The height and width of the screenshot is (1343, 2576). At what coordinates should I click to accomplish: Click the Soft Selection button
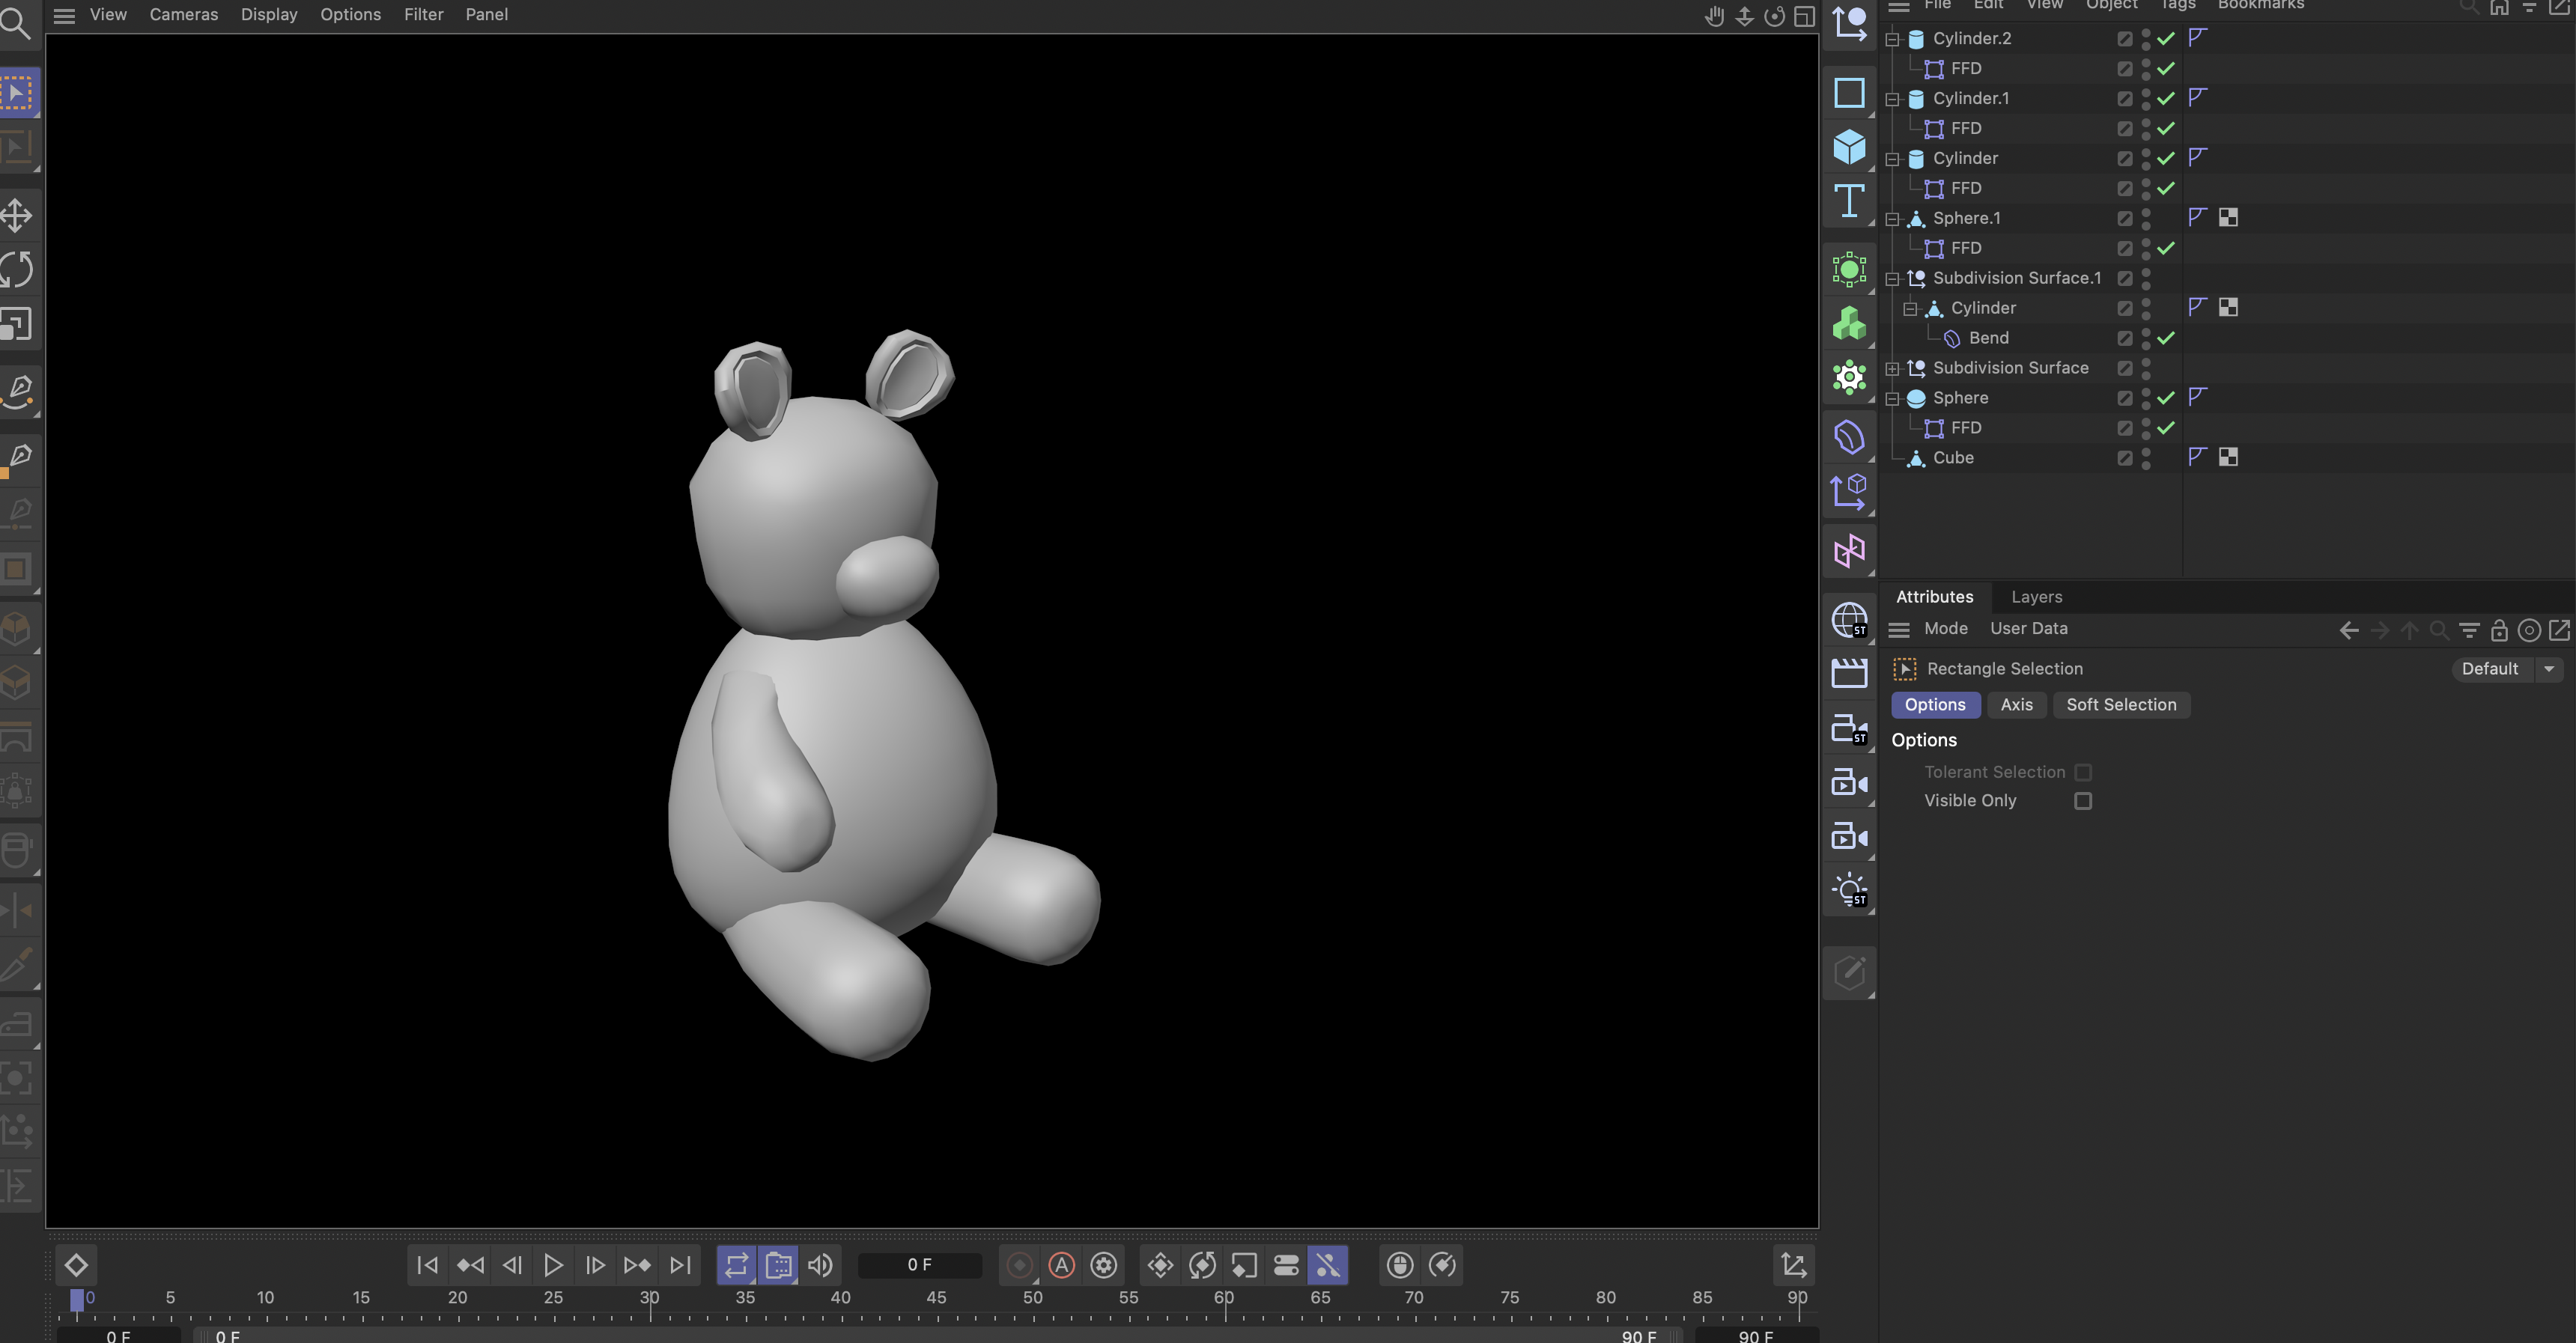coord(2121,704)
